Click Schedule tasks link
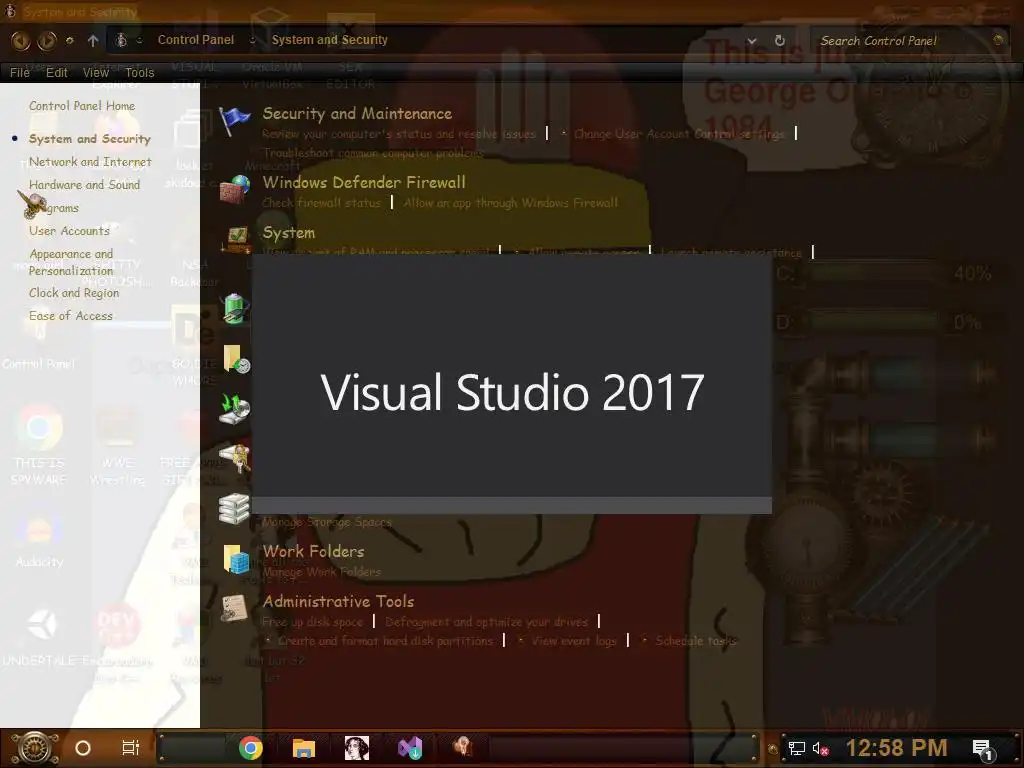 (x=696, y=641)
